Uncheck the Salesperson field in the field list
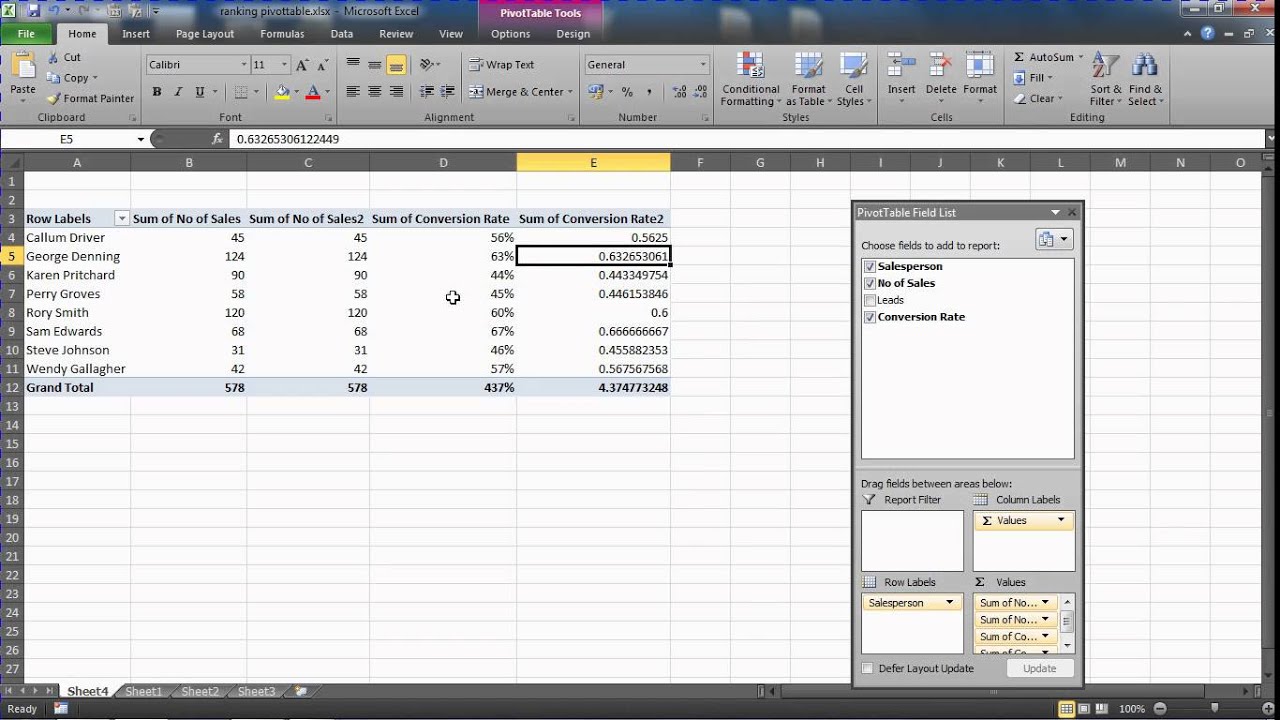Screen dimensions: 1280x720 click(870, 266)
